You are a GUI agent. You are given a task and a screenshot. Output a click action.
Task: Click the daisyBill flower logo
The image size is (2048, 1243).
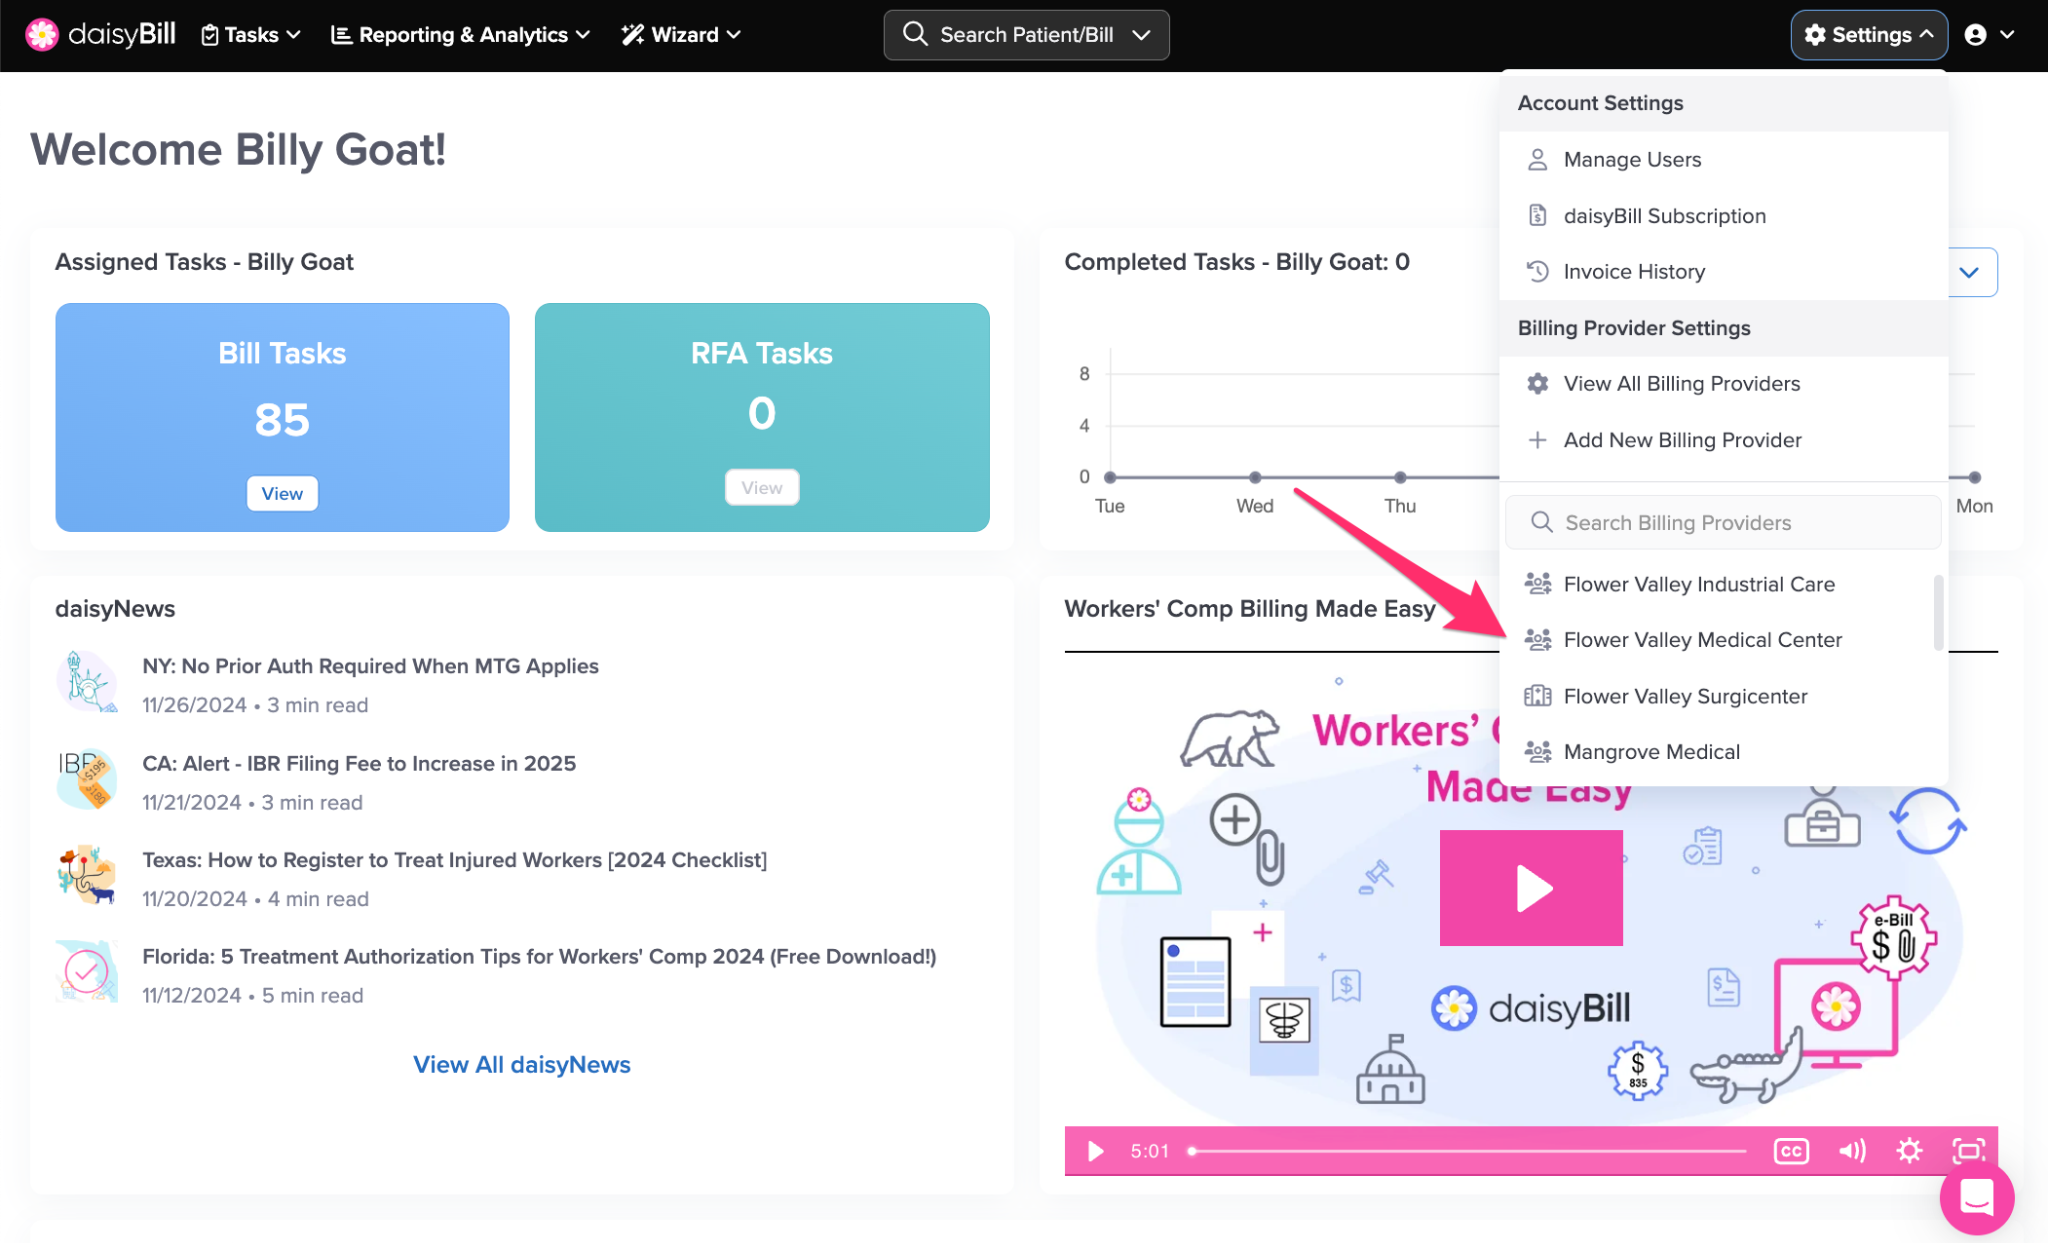[42, 35]
